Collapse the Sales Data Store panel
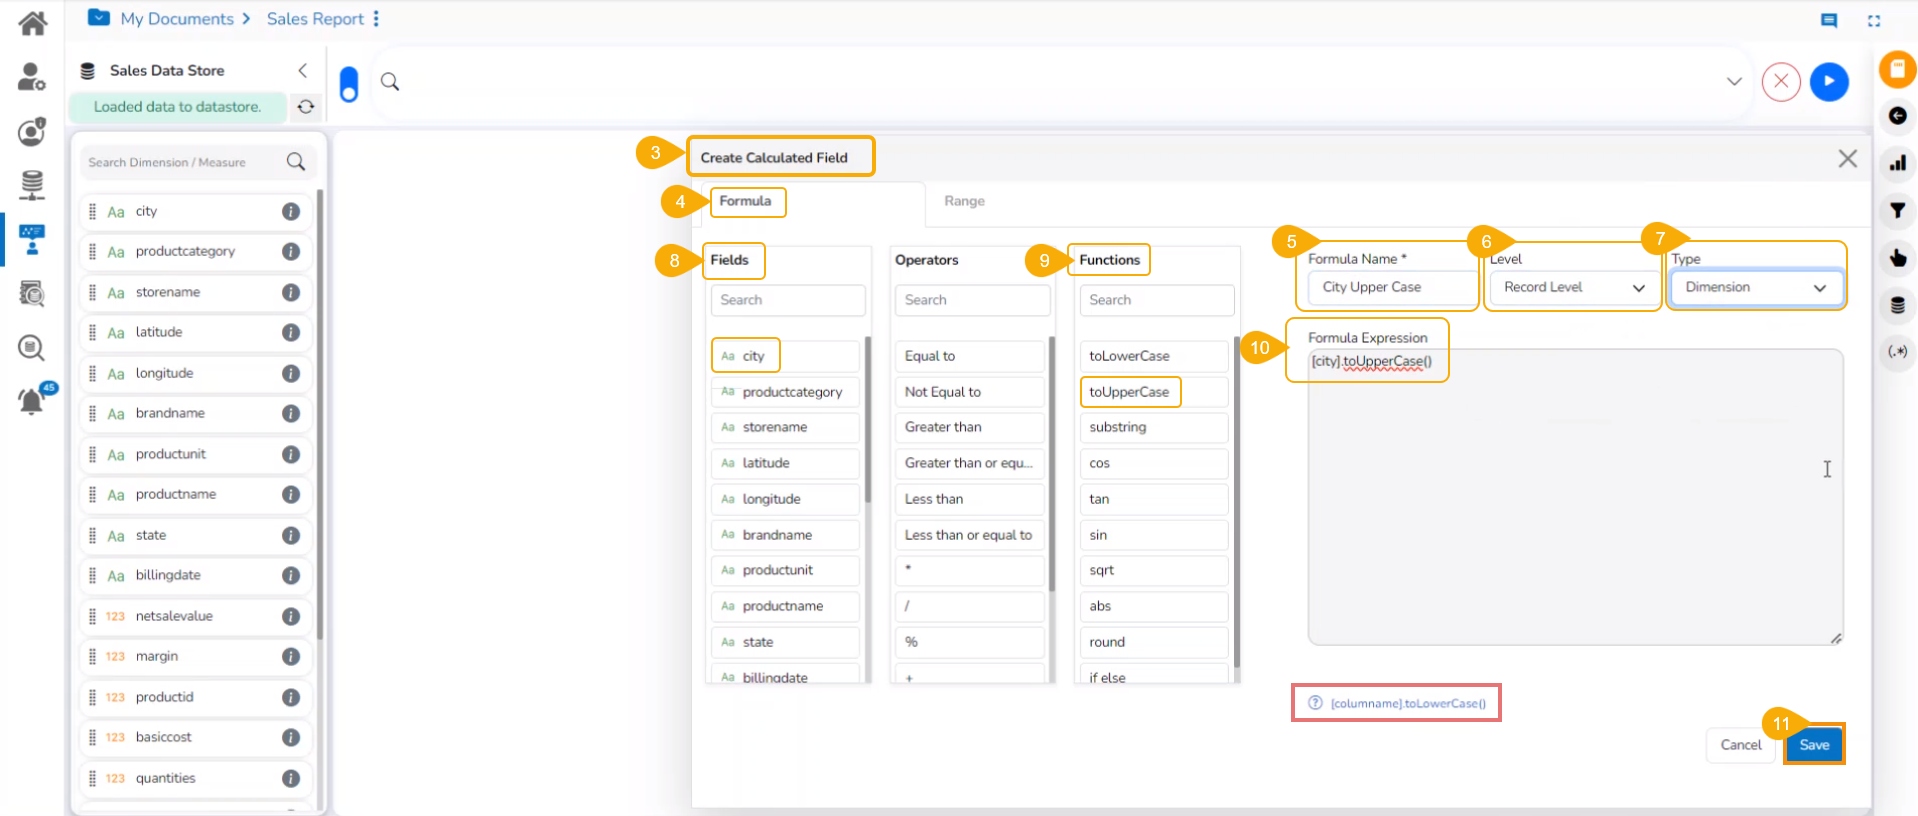 [302, 70]
